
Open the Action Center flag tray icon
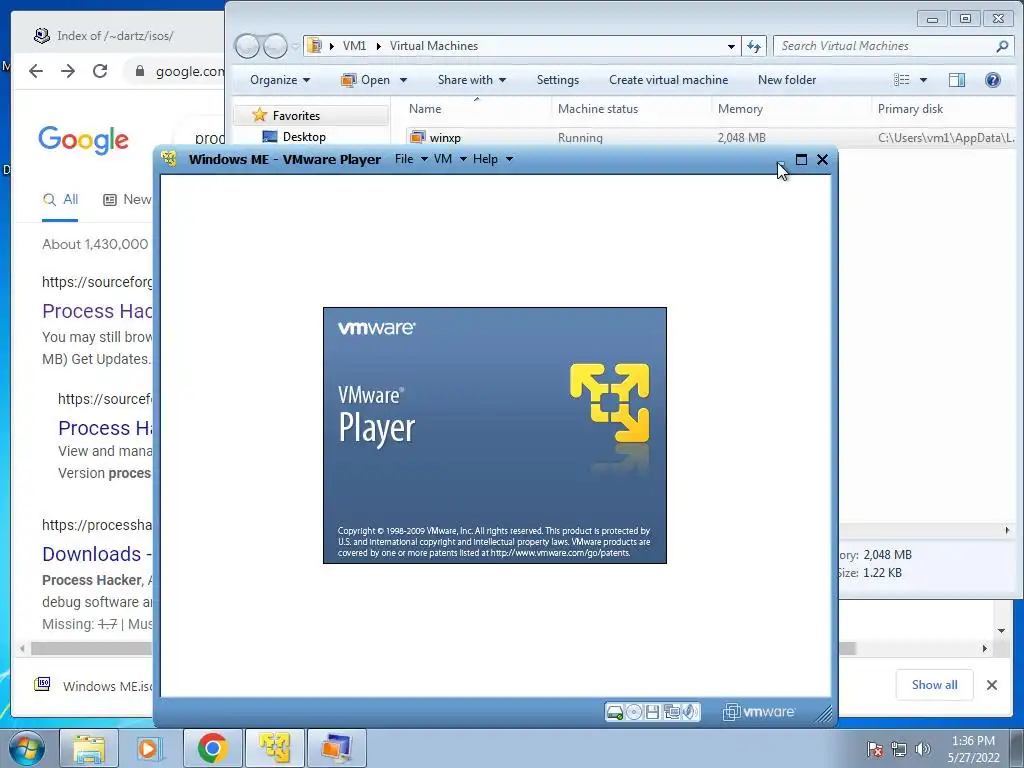tap(875, 749)
